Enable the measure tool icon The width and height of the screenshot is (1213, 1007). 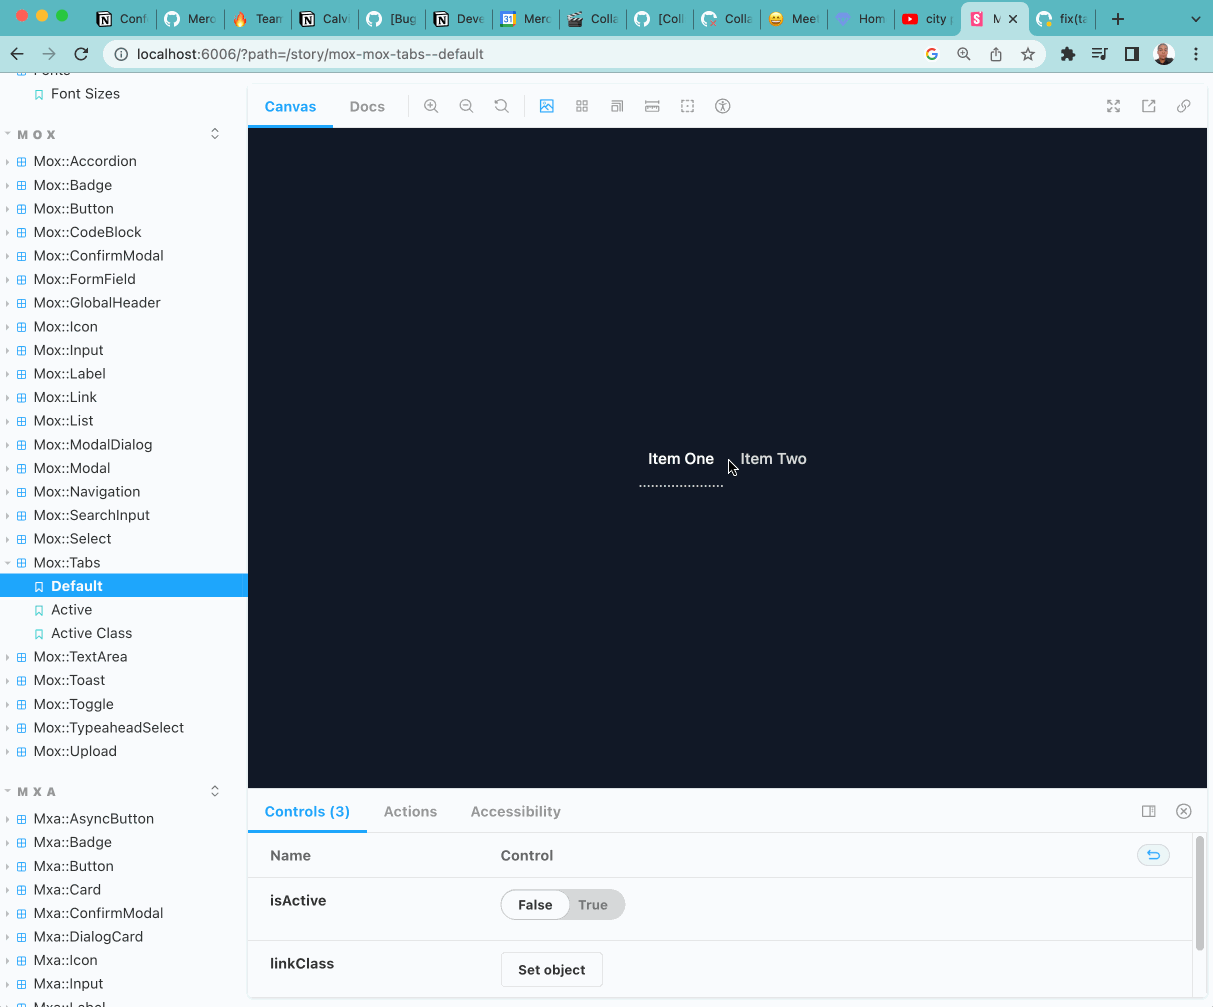pyautogui.click(x=652, y=106)
